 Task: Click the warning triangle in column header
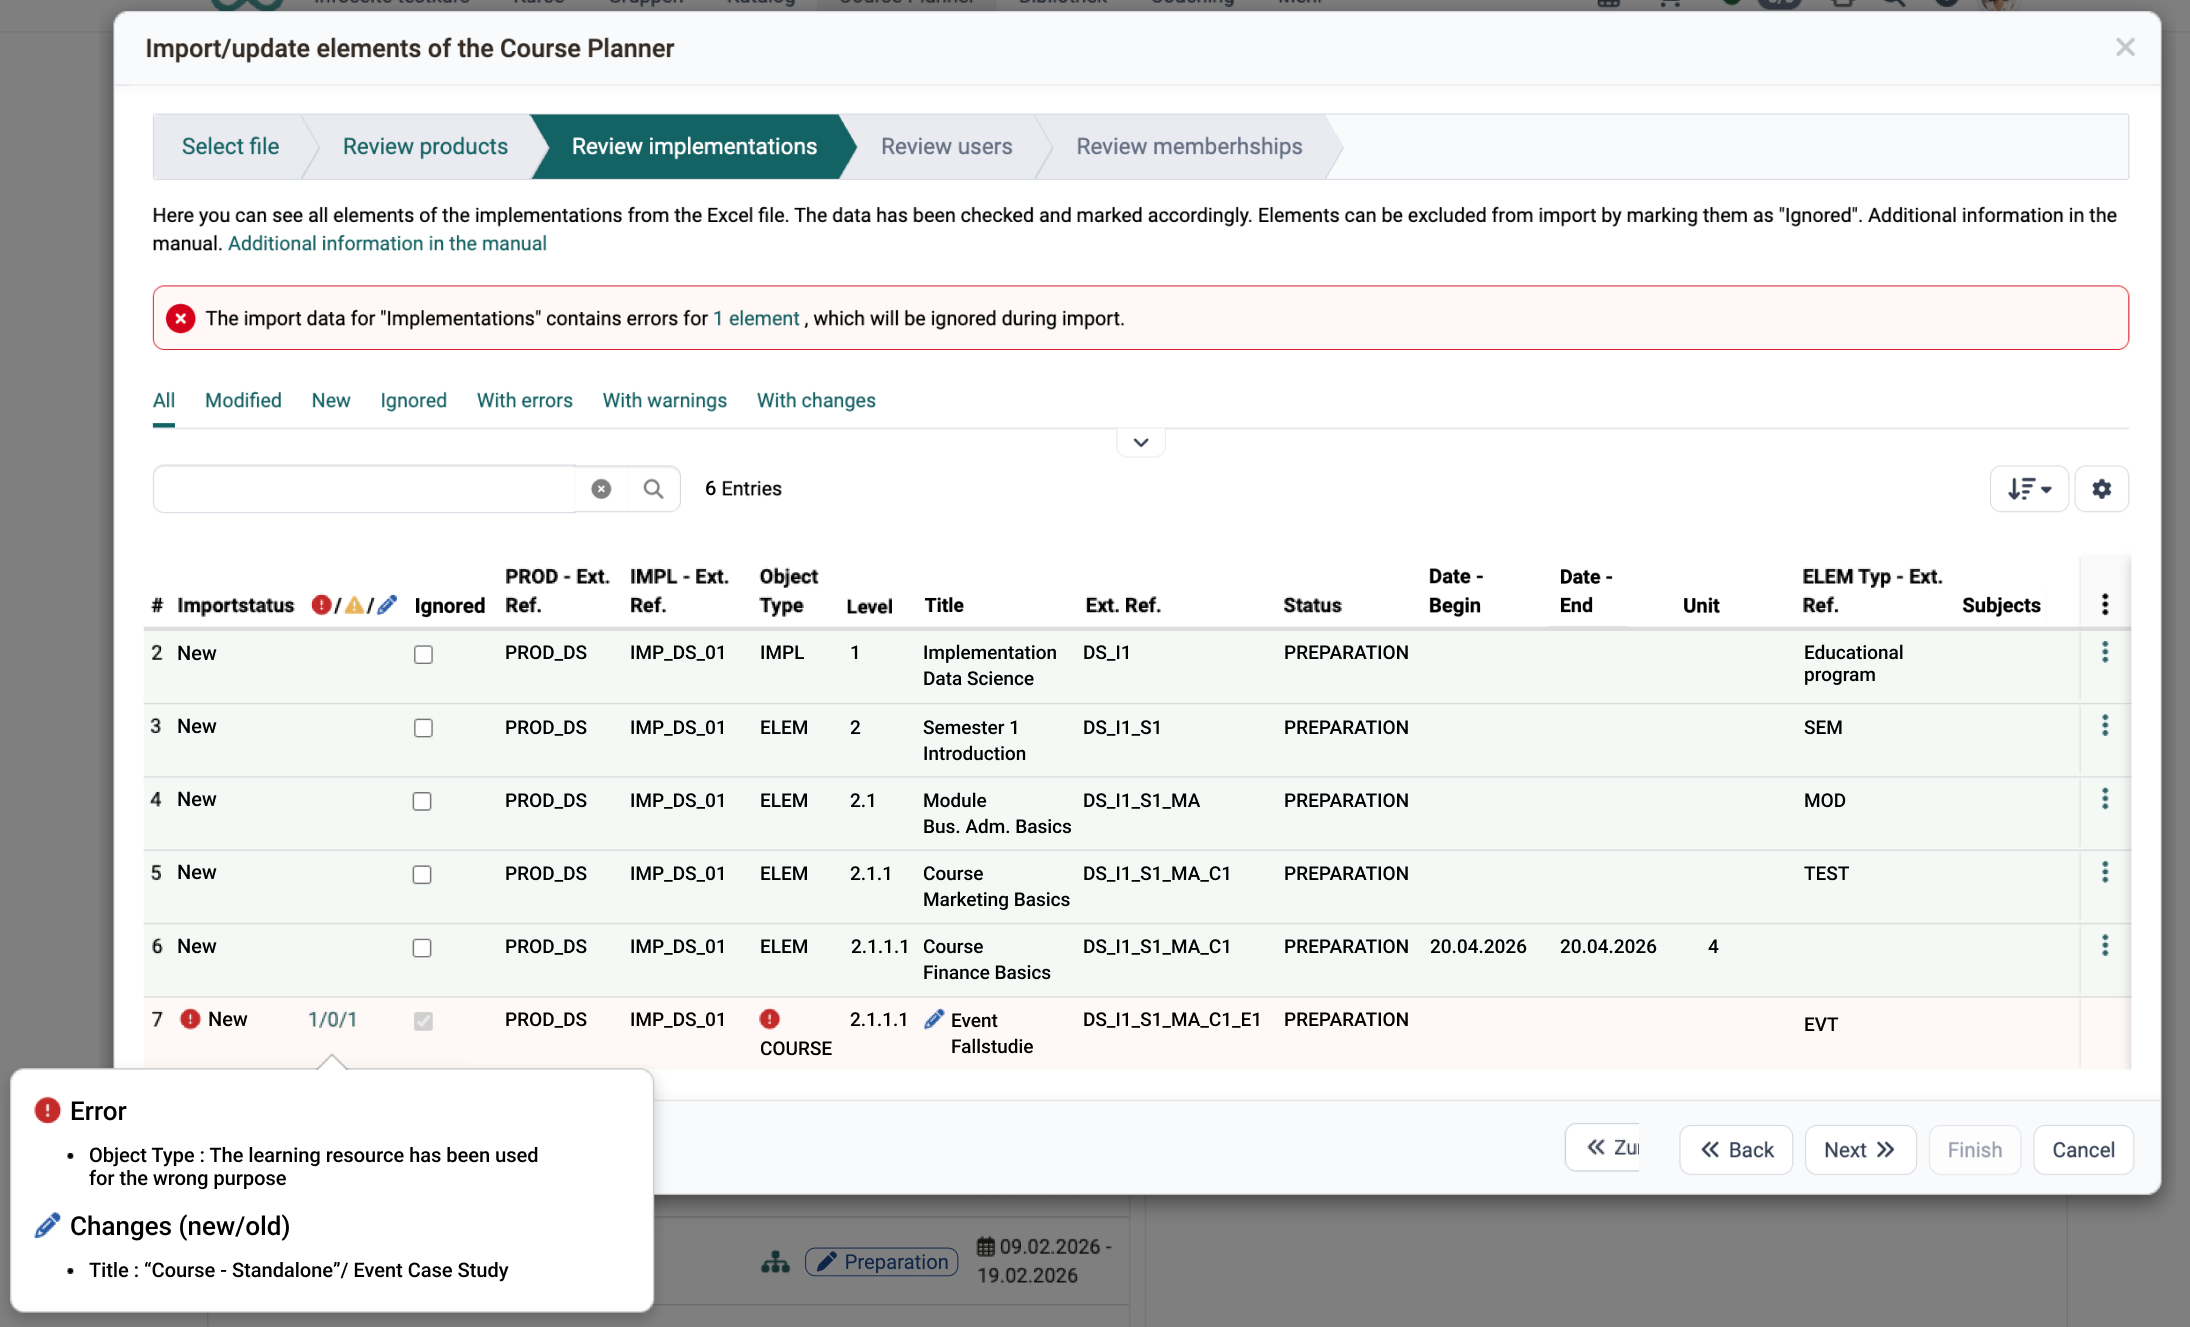(x=354, y=605)
